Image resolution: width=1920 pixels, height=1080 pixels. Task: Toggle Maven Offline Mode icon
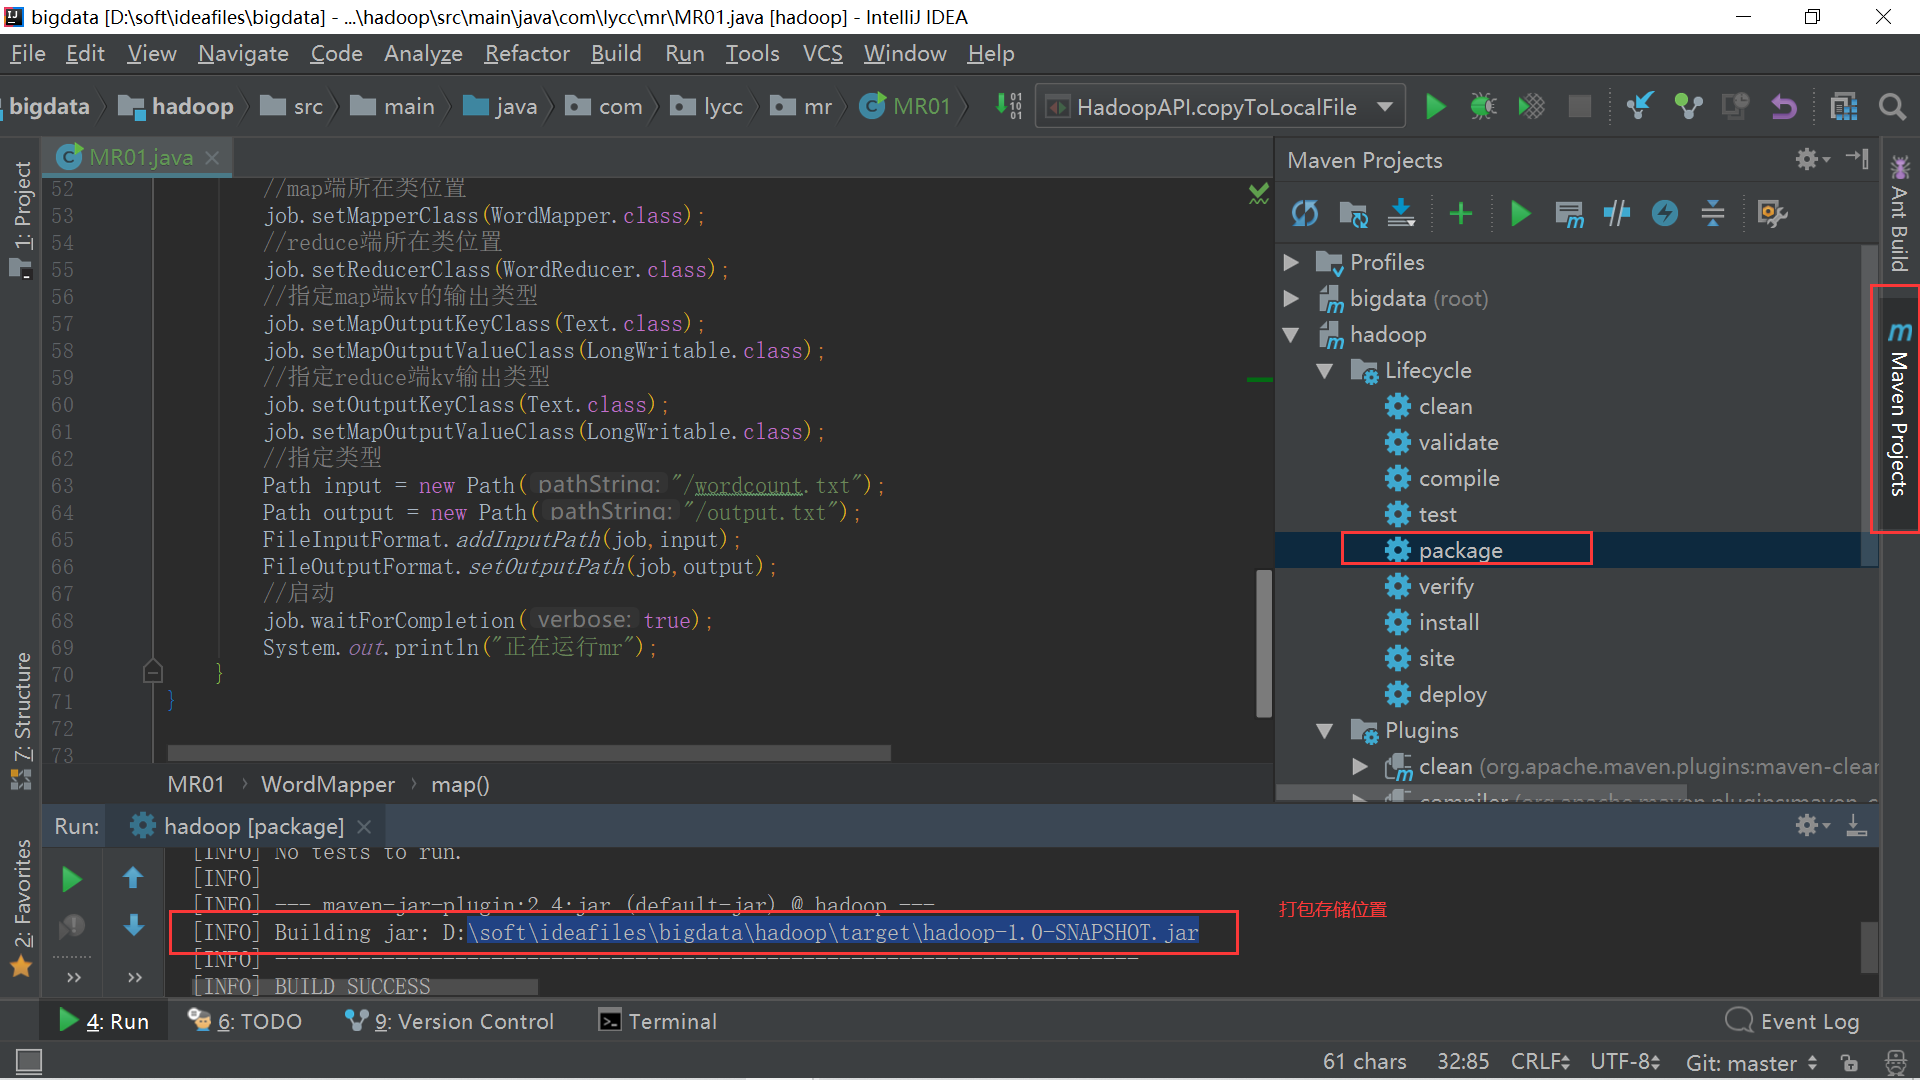[x=1616, y=213]
